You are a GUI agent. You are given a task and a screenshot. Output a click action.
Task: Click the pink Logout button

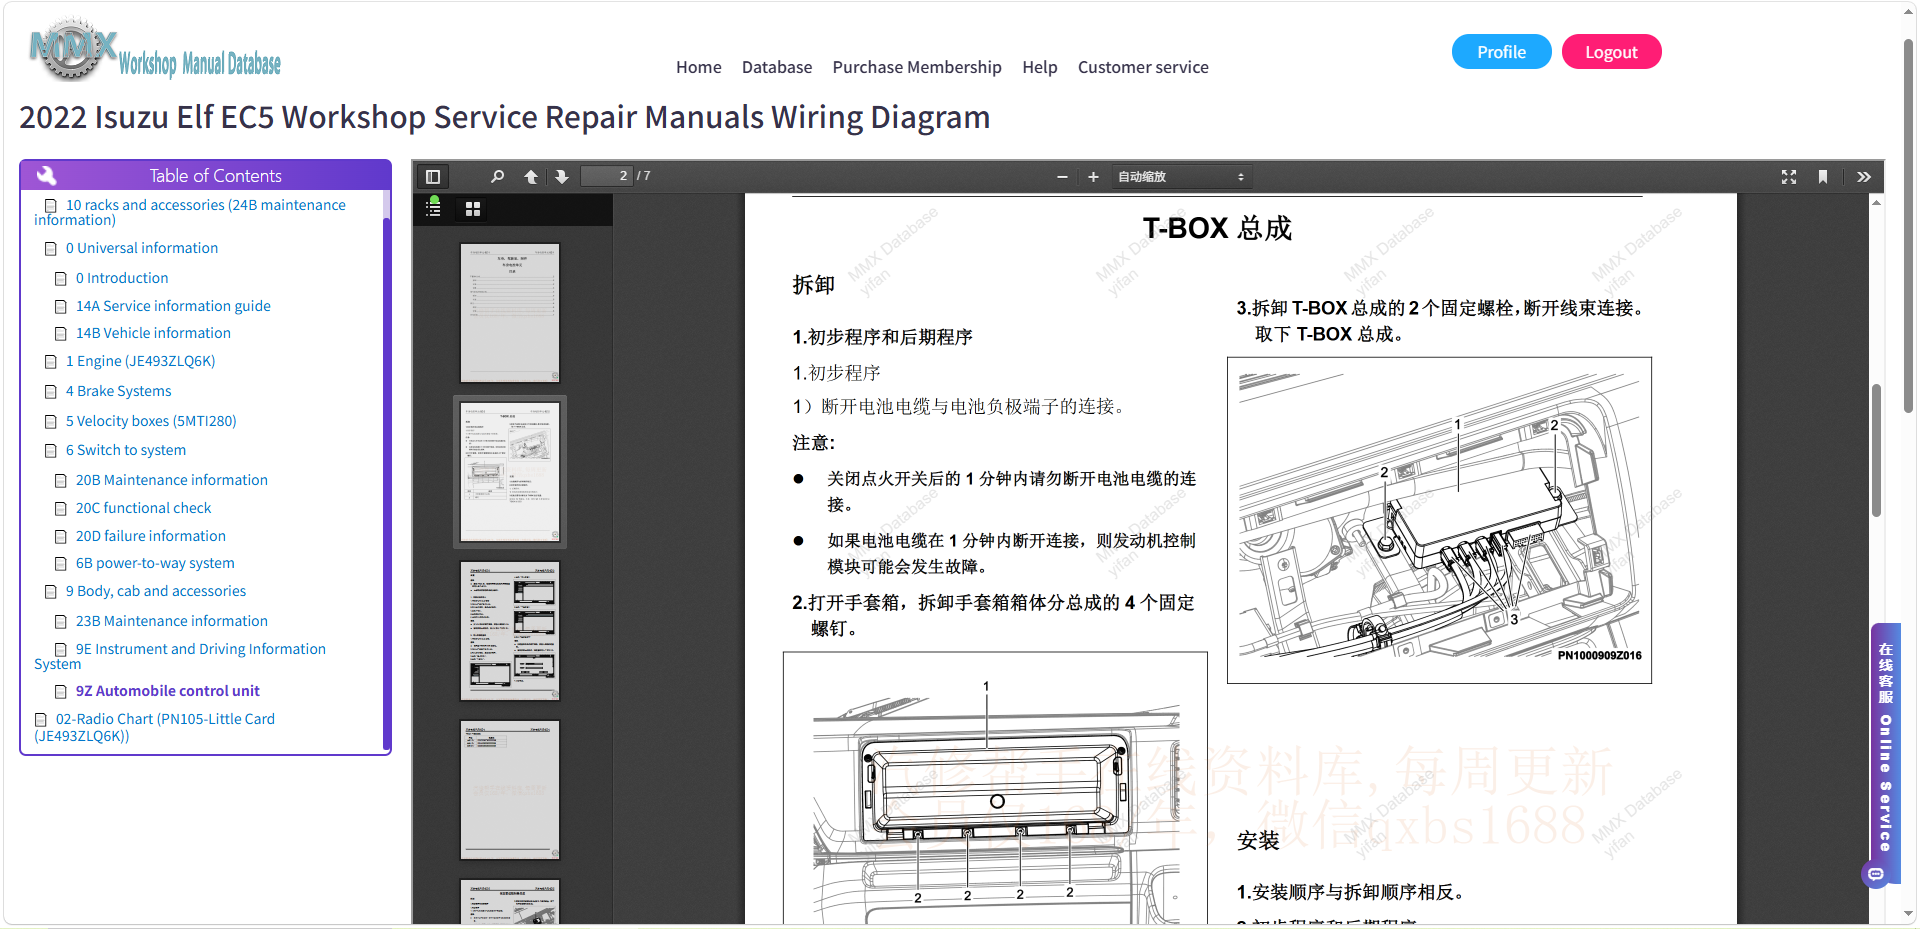point(1611,52)
